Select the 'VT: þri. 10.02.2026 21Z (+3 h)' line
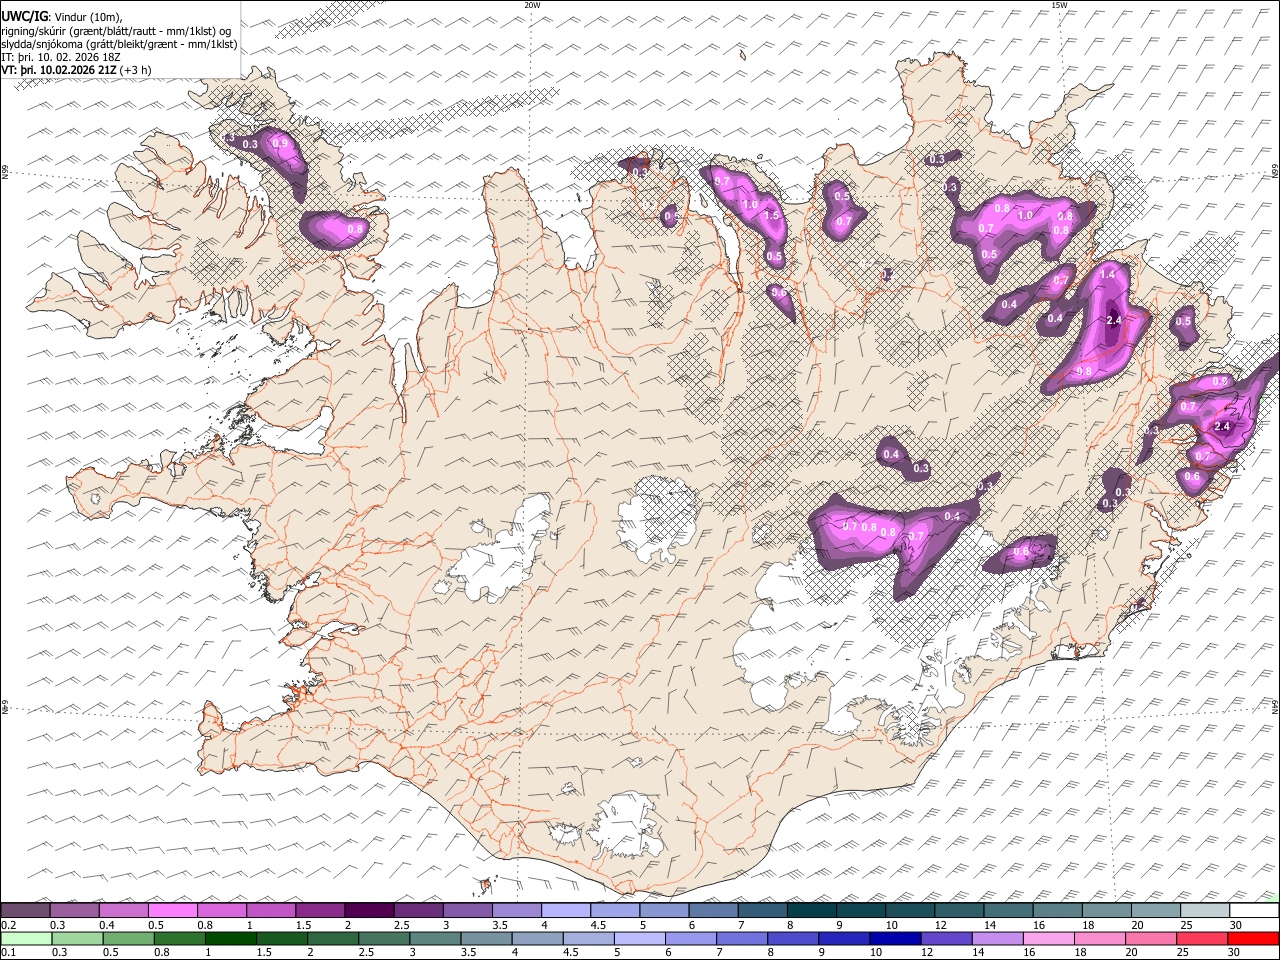 click(77, 70)
